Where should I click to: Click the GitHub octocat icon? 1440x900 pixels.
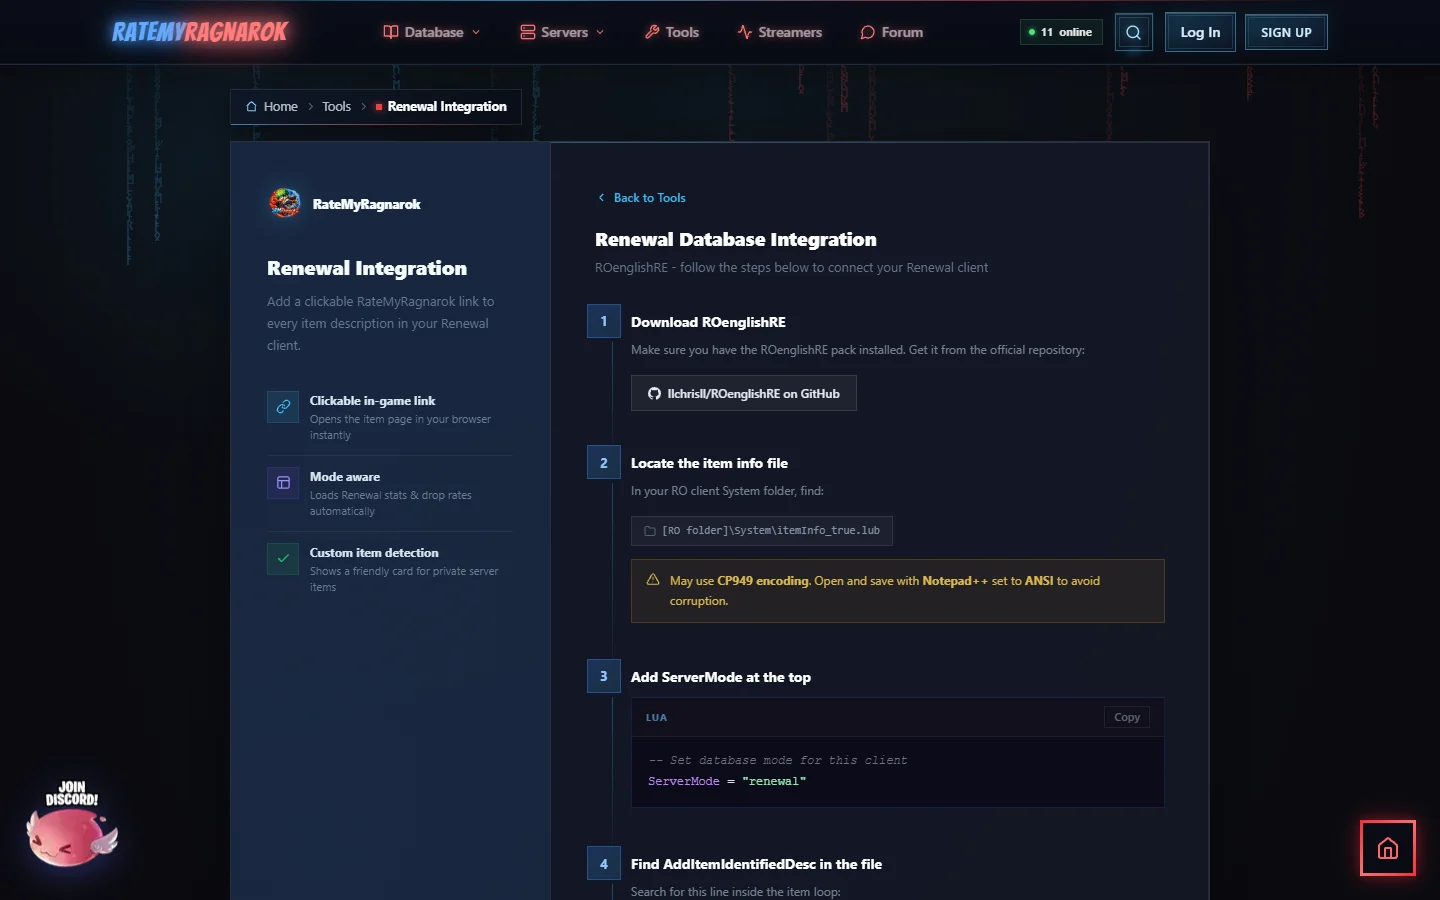(x=654, y=394)
